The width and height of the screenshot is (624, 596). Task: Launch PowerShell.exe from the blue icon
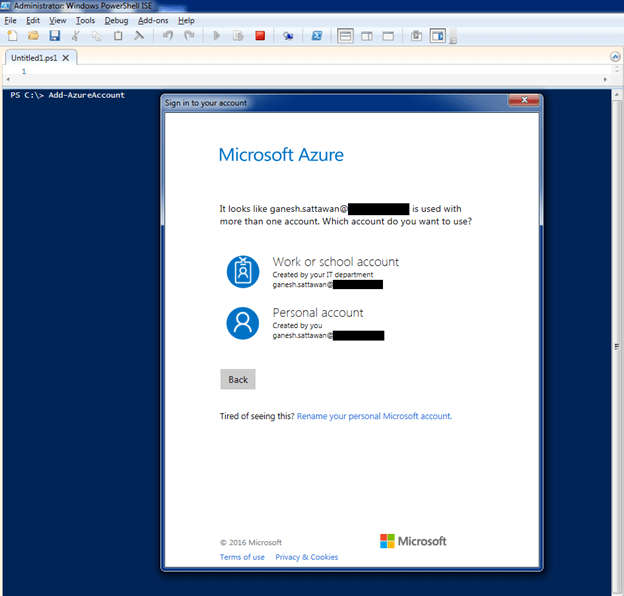(317, 36)
